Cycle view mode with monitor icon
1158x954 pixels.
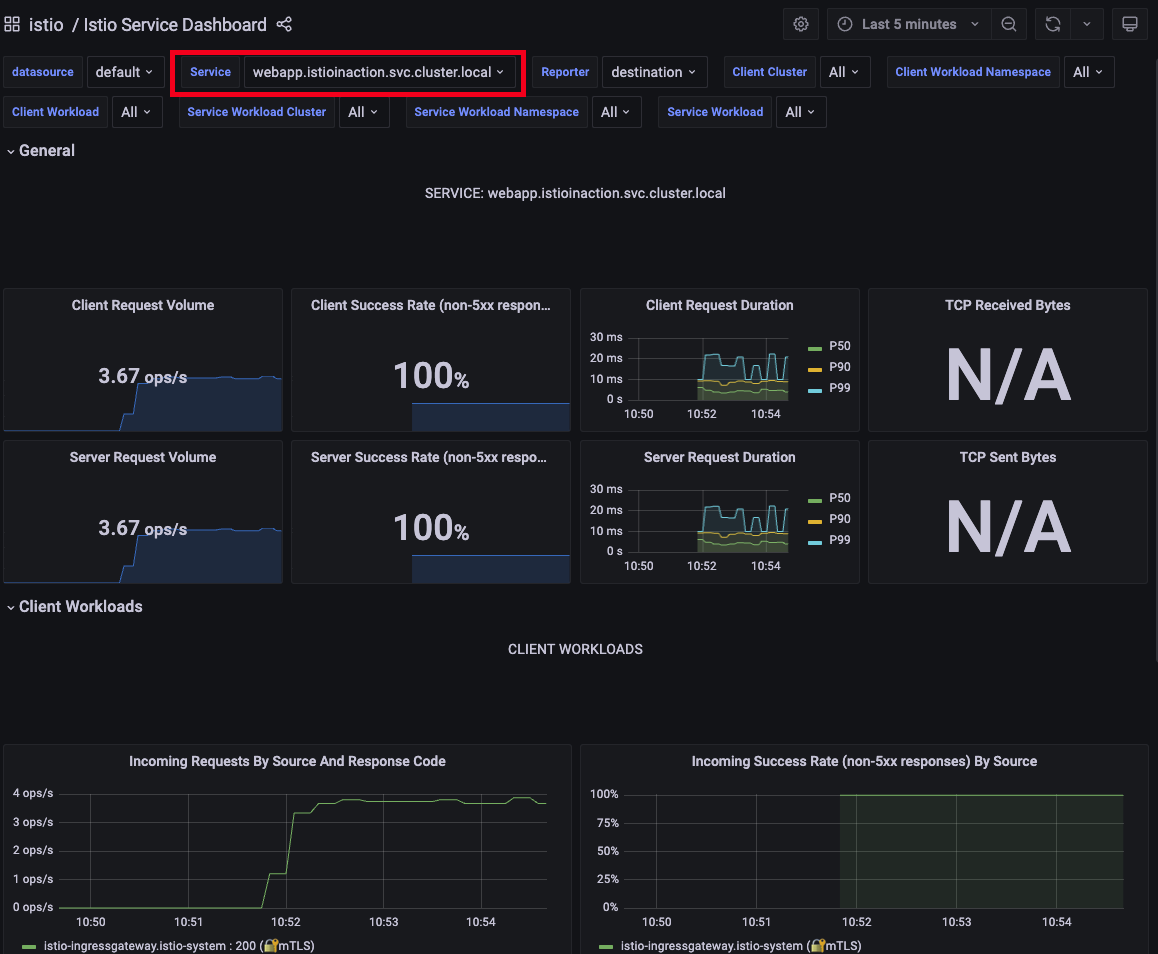pos(1129,24)
